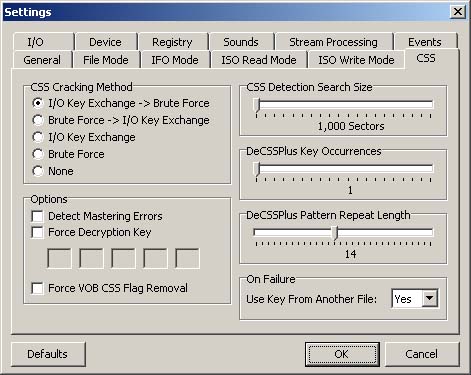Open the Device tab
Viewport: 471px width, 375px height.
point(106,42)
